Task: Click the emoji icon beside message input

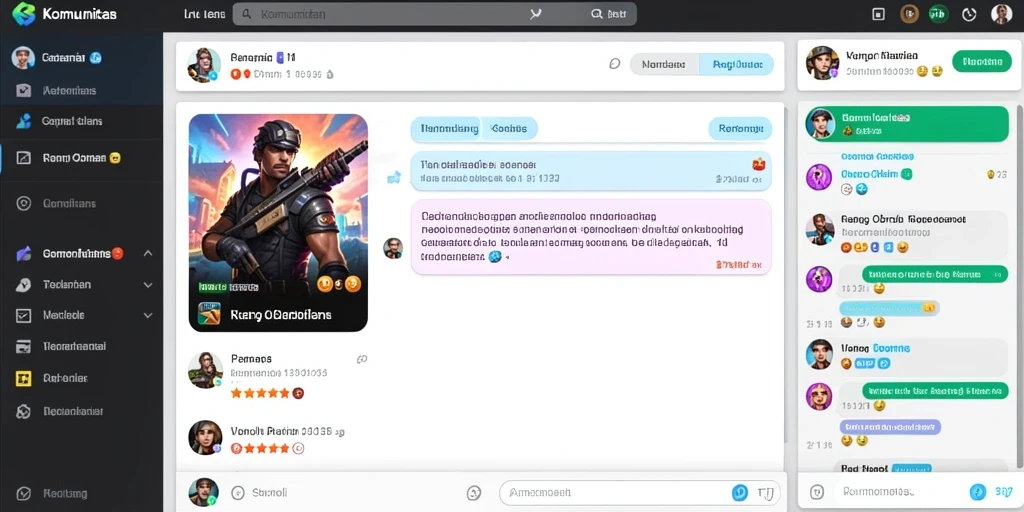Action: [474, 493]
